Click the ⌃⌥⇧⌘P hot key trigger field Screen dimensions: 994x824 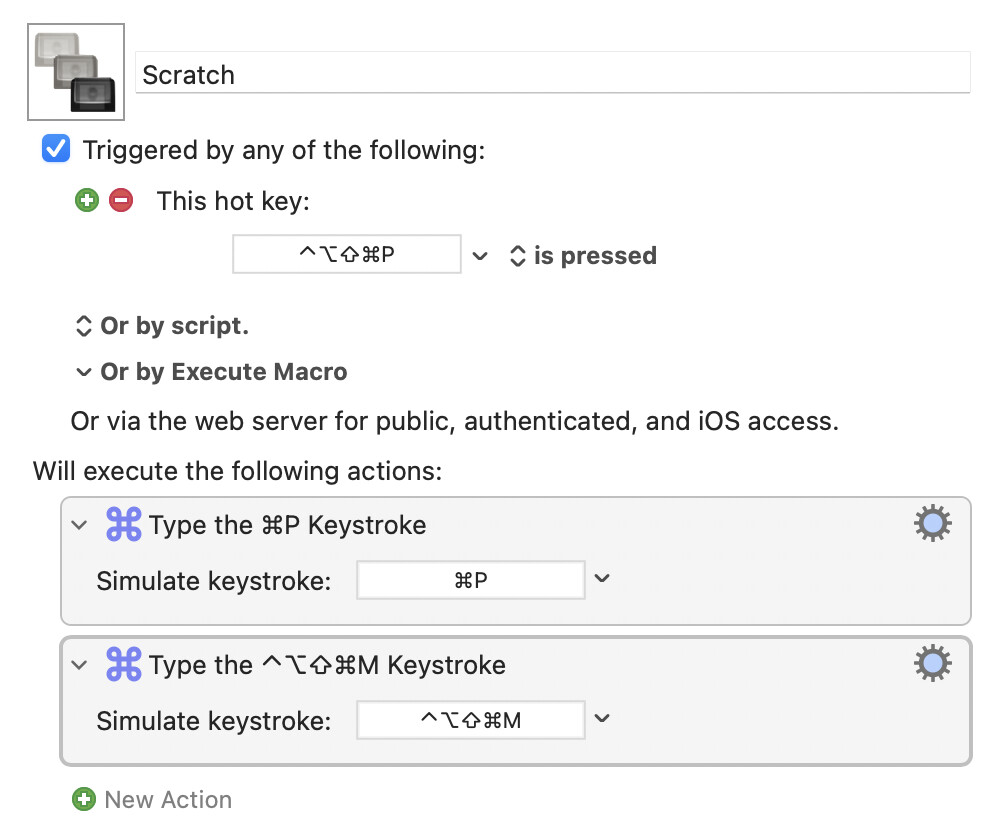[x=346, y=255]
